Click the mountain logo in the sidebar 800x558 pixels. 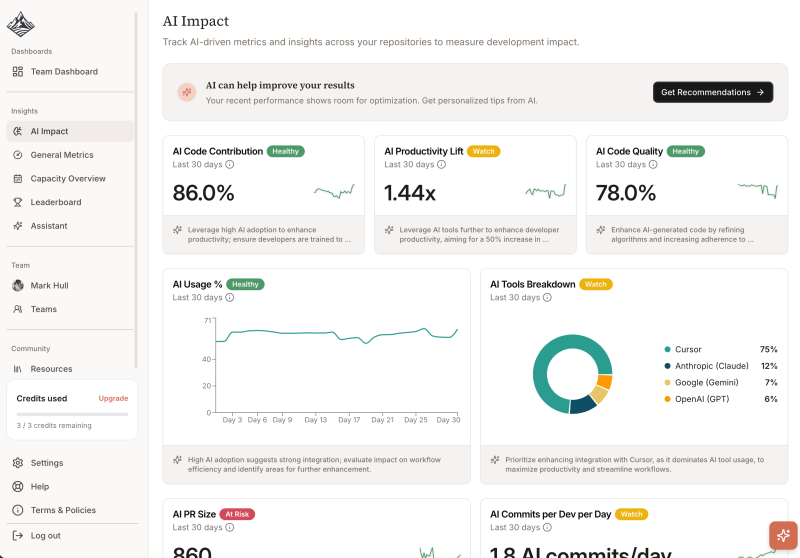tap(20, 24)
